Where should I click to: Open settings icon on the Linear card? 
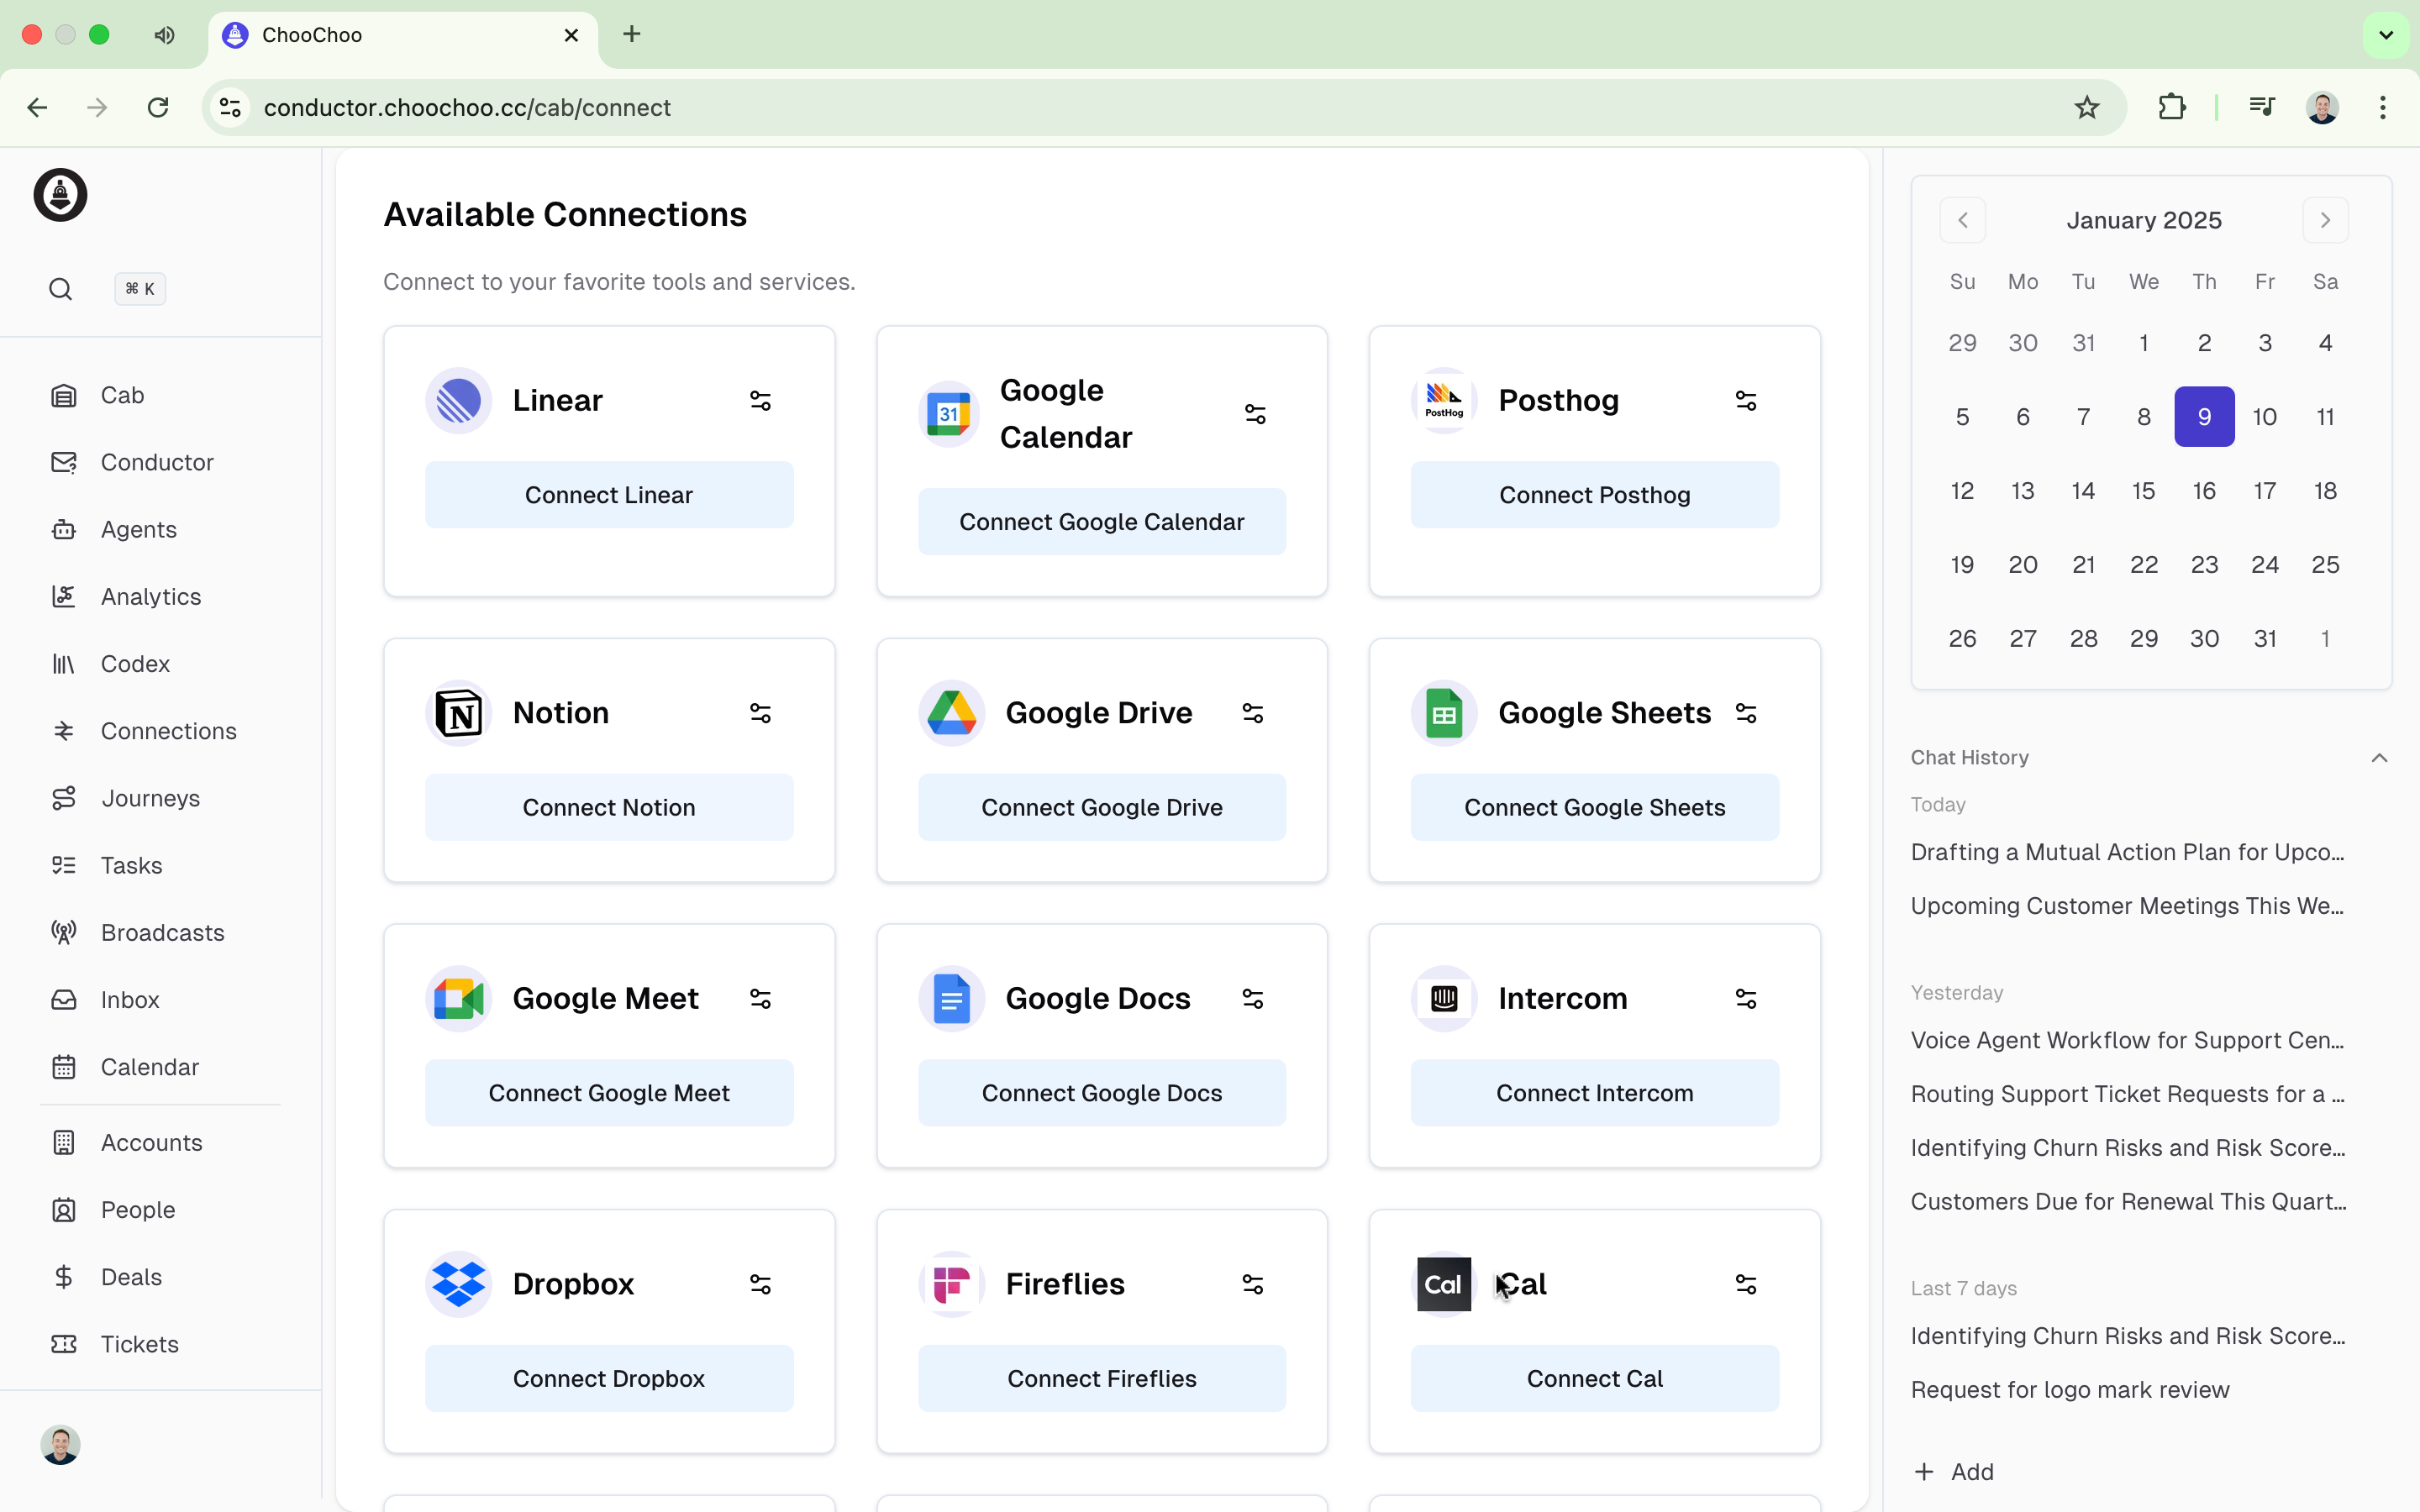point(760,401)
